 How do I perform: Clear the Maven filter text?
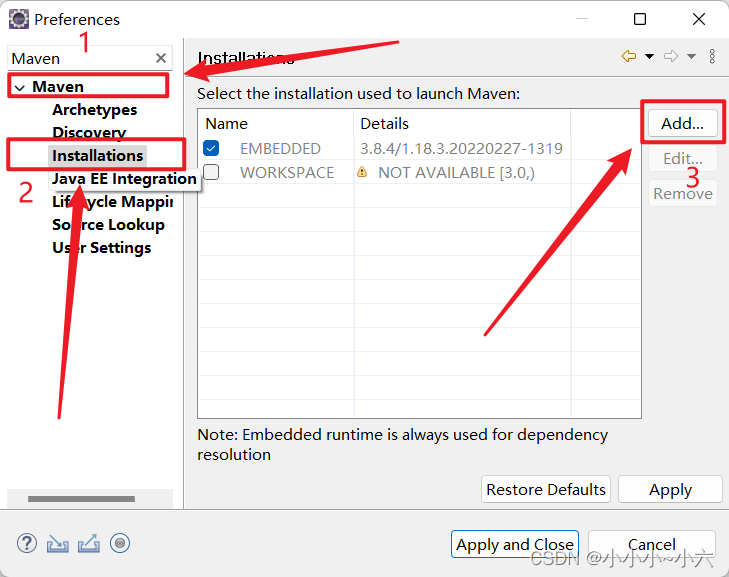[x=161, y=58]
